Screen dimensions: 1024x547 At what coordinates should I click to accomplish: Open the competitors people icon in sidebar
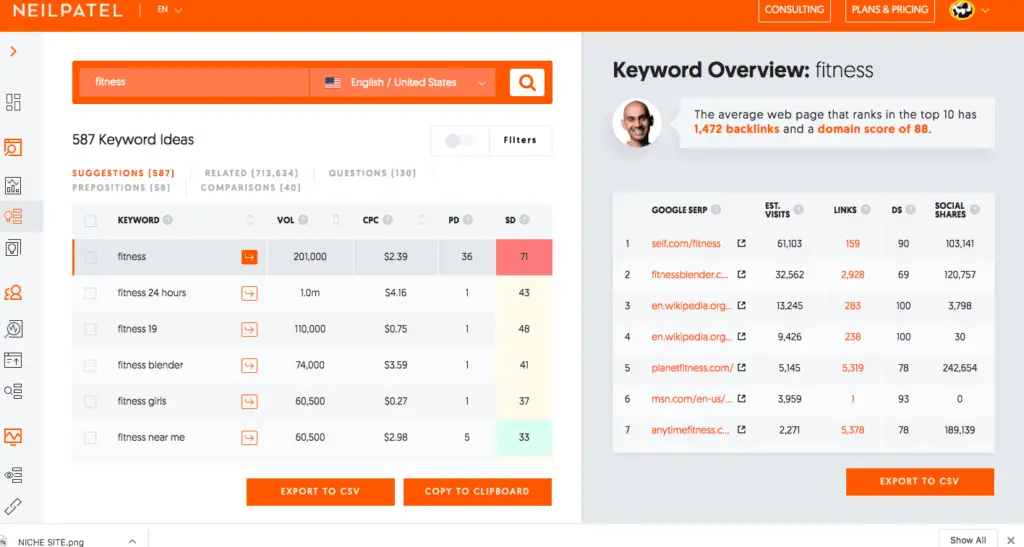tap(13, 293)
